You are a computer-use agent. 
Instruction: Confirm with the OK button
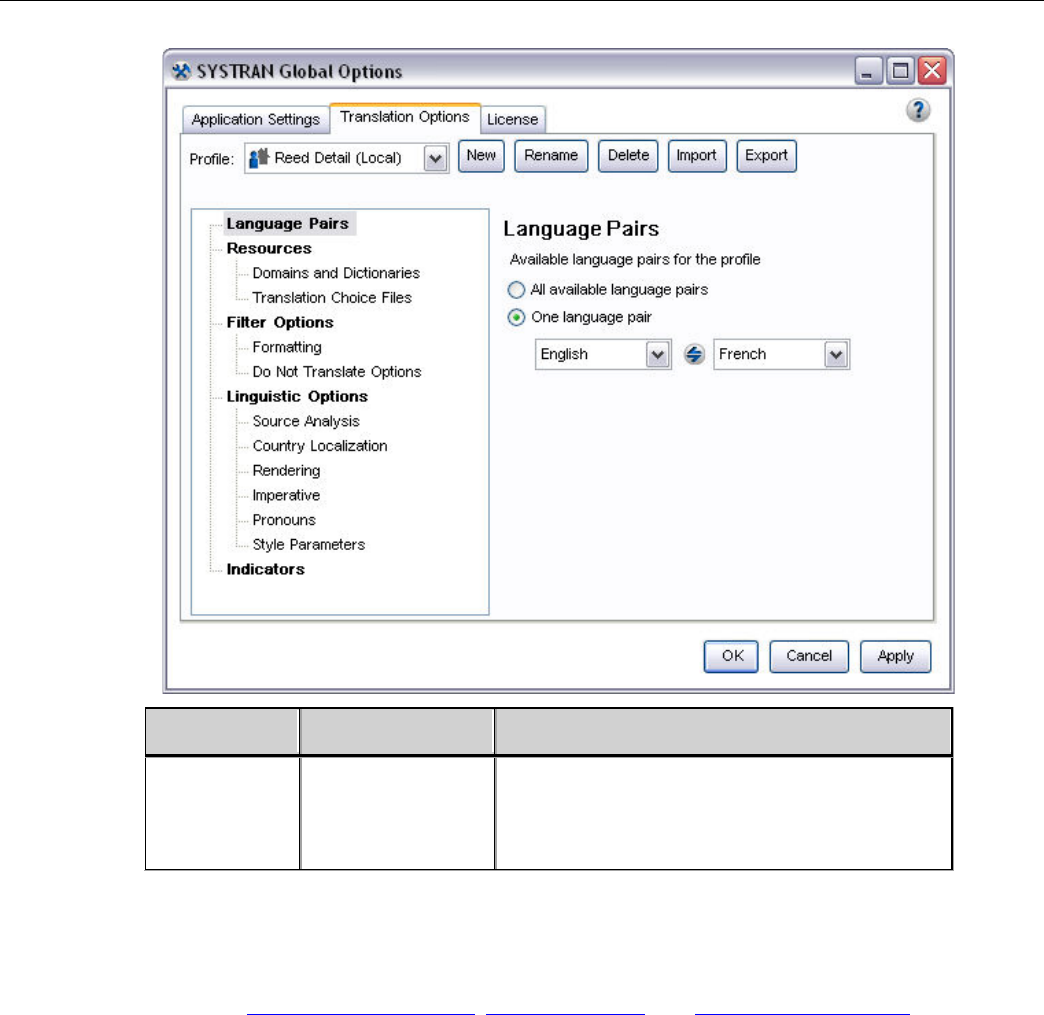pos(731,657)
